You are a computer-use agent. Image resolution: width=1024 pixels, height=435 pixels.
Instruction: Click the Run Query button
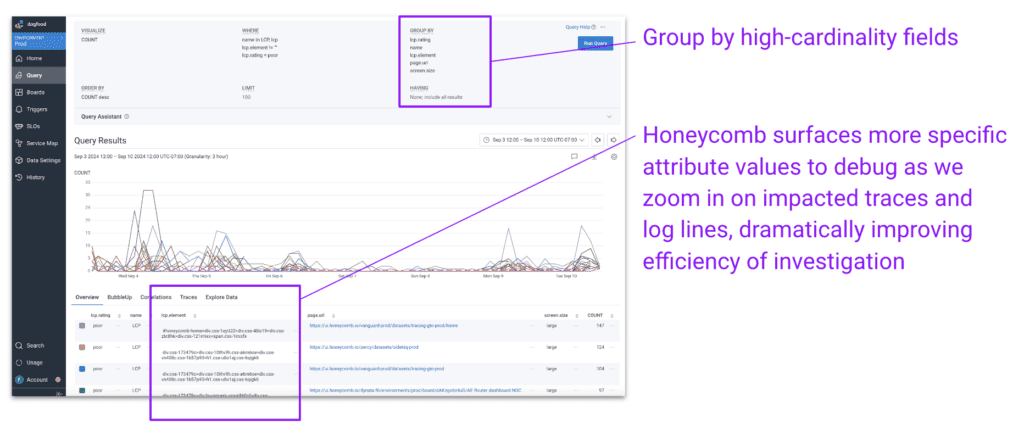click(595, 43)
